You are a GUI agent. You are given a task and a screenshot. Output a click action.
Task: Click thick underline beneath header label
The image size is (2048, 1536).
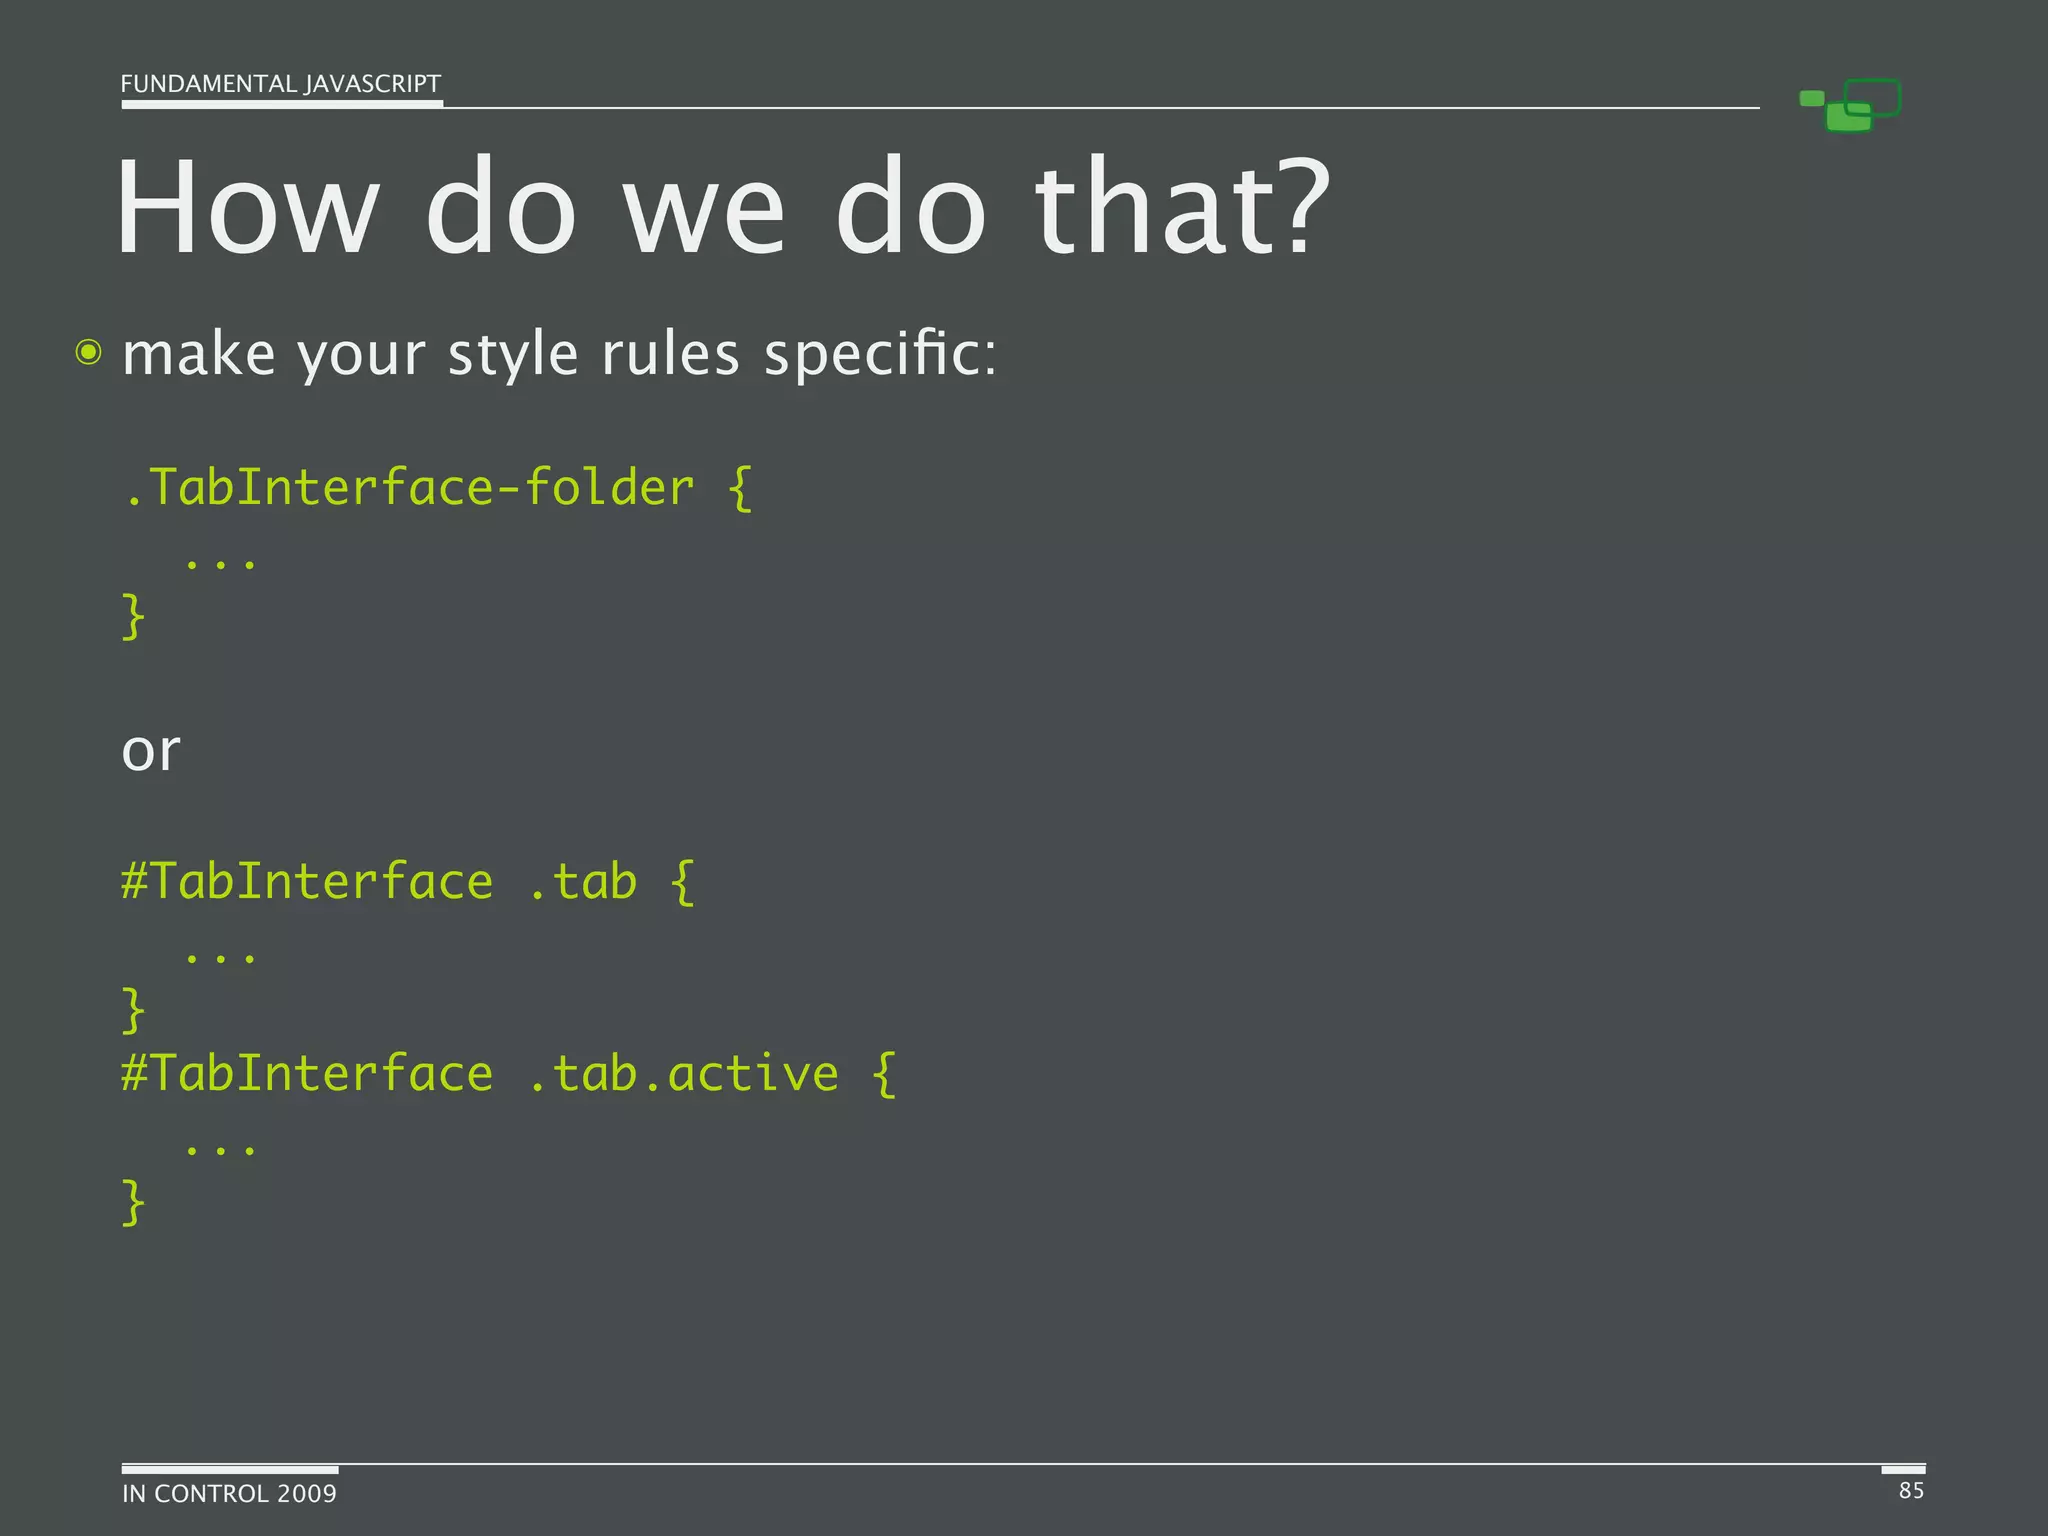(282, 104)
